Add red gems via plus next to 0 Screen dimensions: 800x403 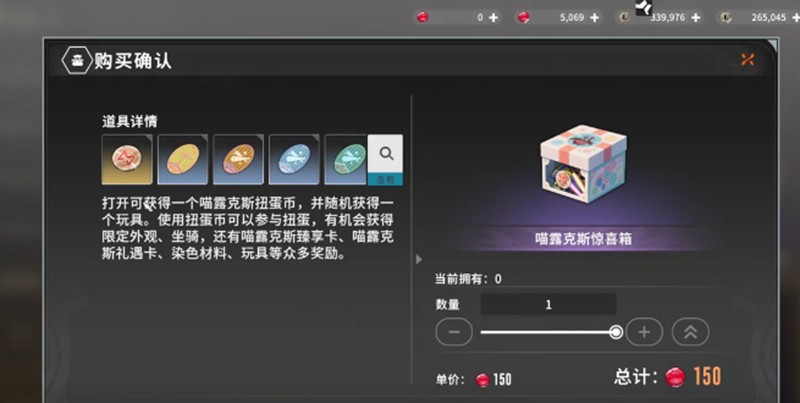coord(493,17)
